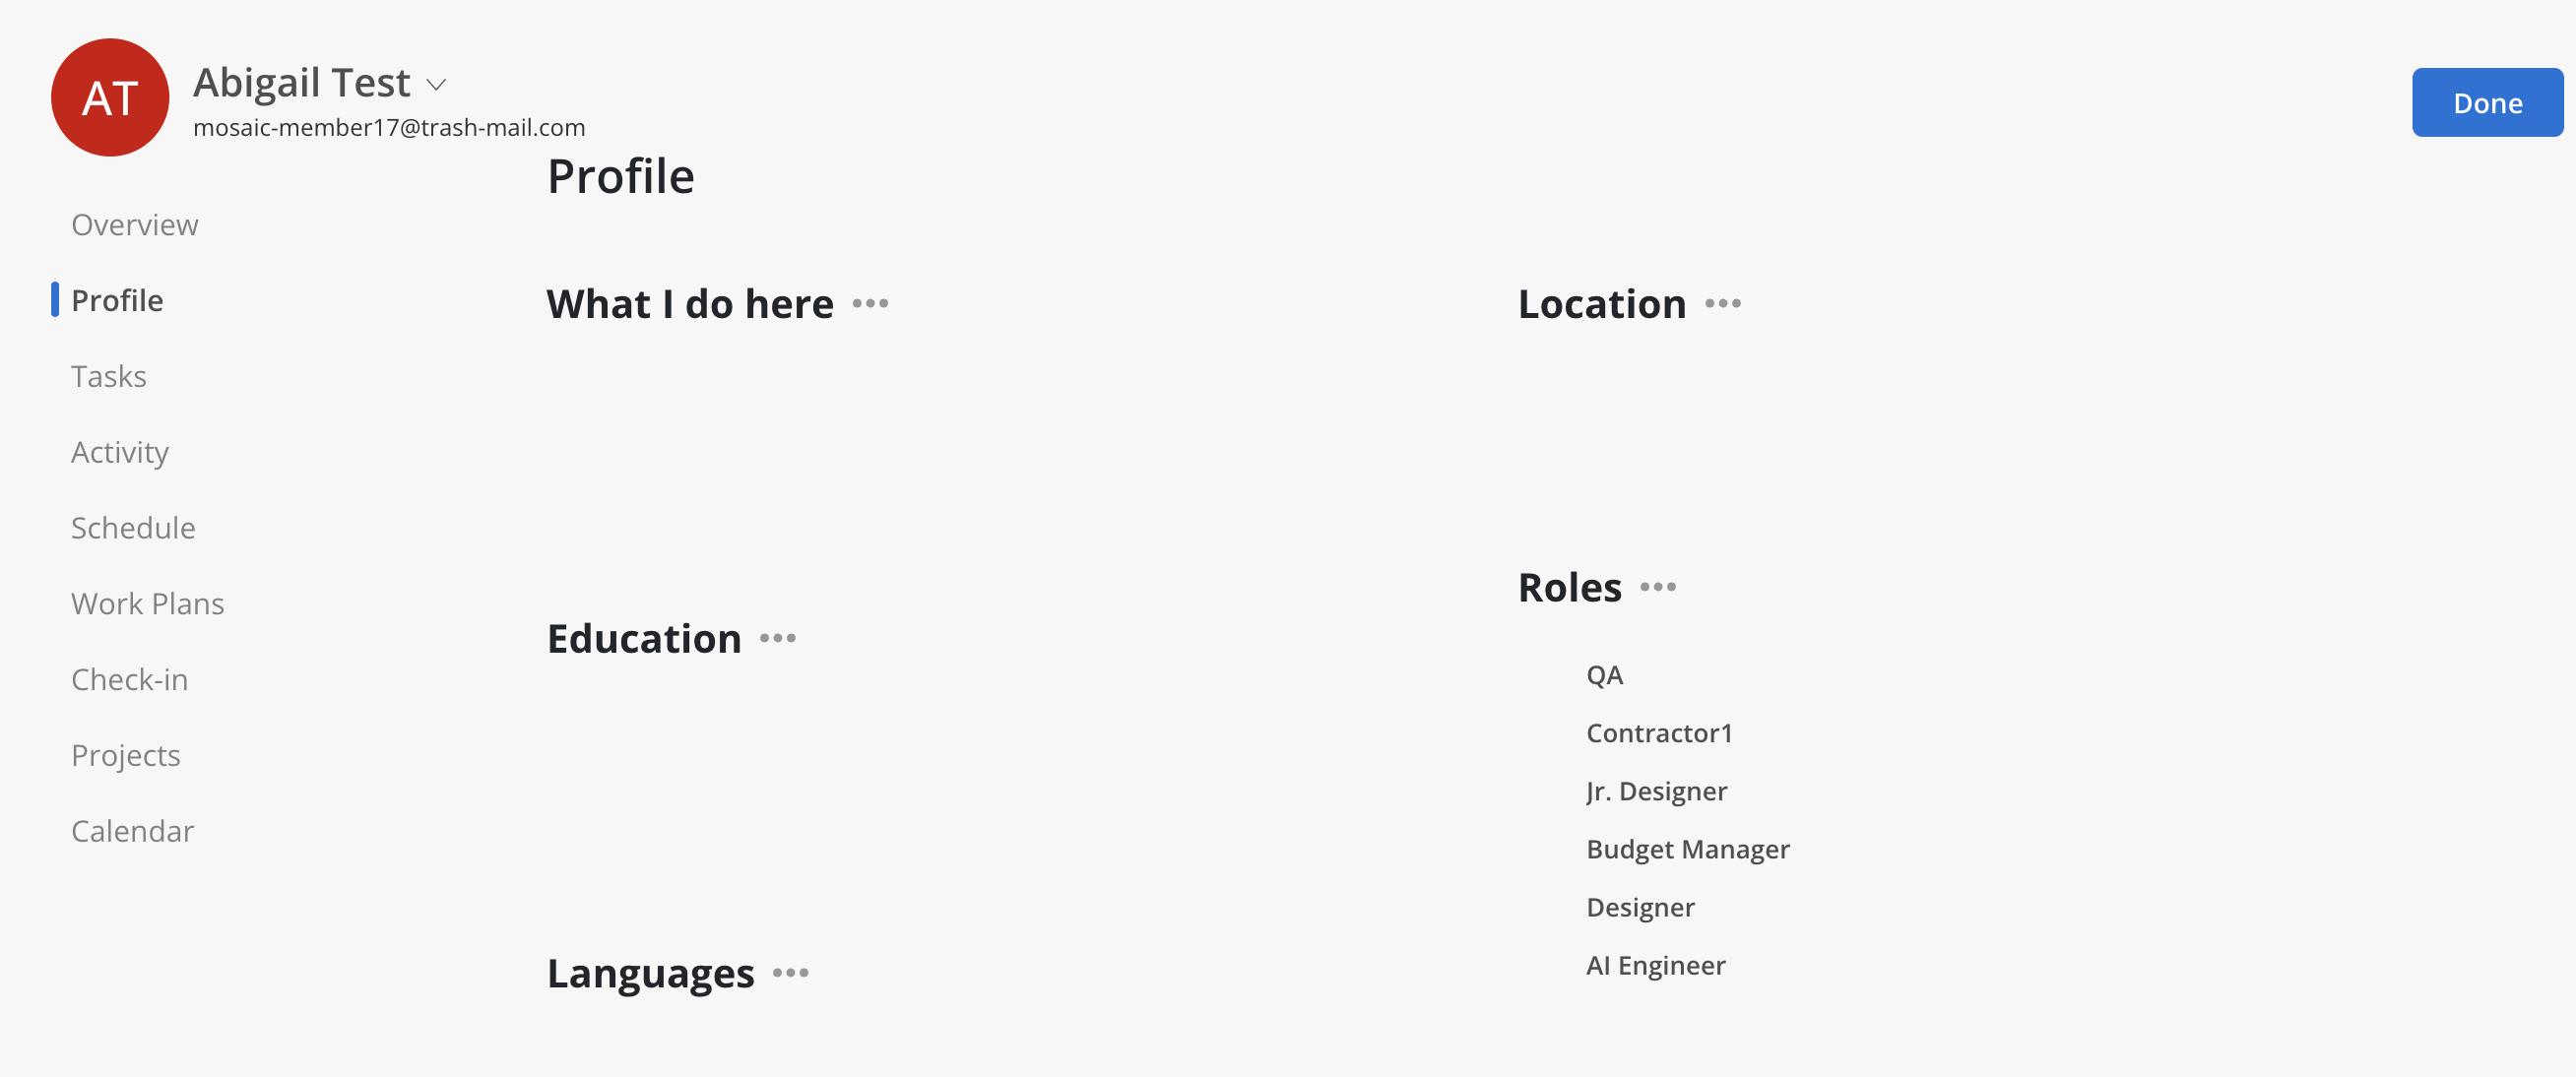Switch to the Projects tab
The width and height of the screenshot is (2576, 1077).
pos(126,756)
